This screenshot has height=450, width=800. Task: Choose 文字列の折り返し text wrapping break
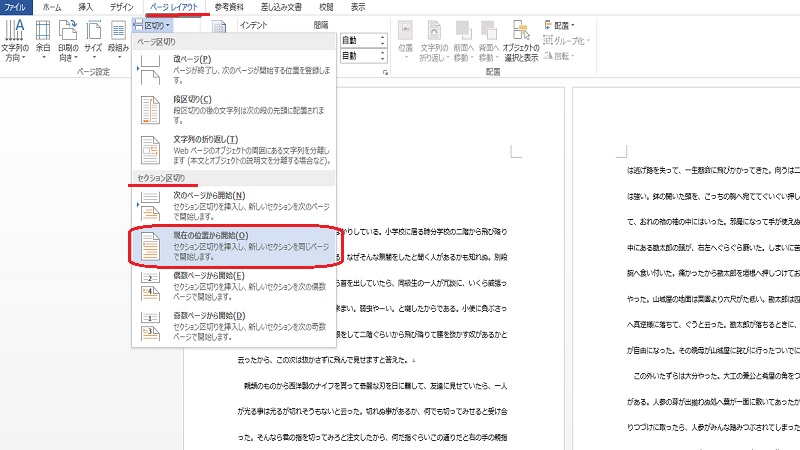[234, 149]
